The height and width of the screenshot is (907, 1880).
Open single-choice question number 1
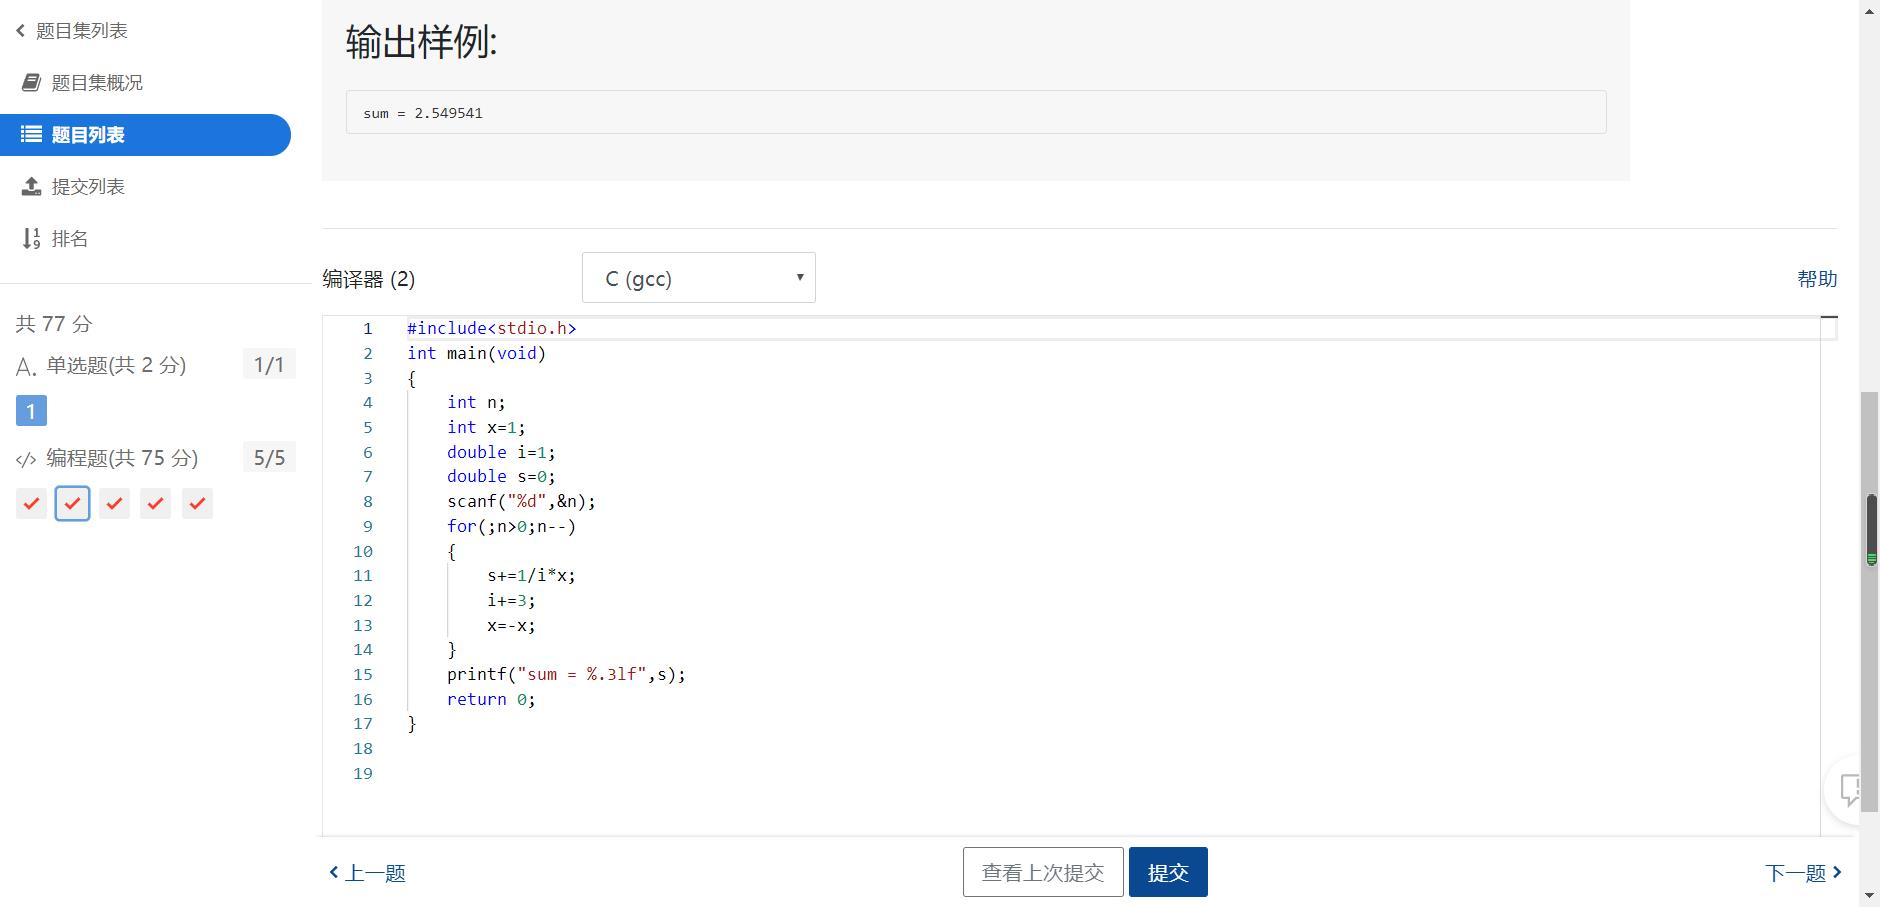(31, 411)
